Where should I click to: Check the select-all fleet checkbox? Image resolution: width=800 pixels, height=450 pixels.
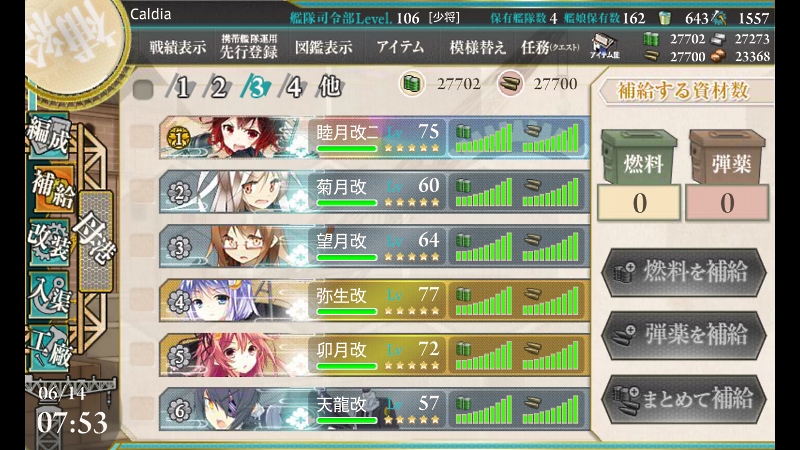(x=143, y=89)
